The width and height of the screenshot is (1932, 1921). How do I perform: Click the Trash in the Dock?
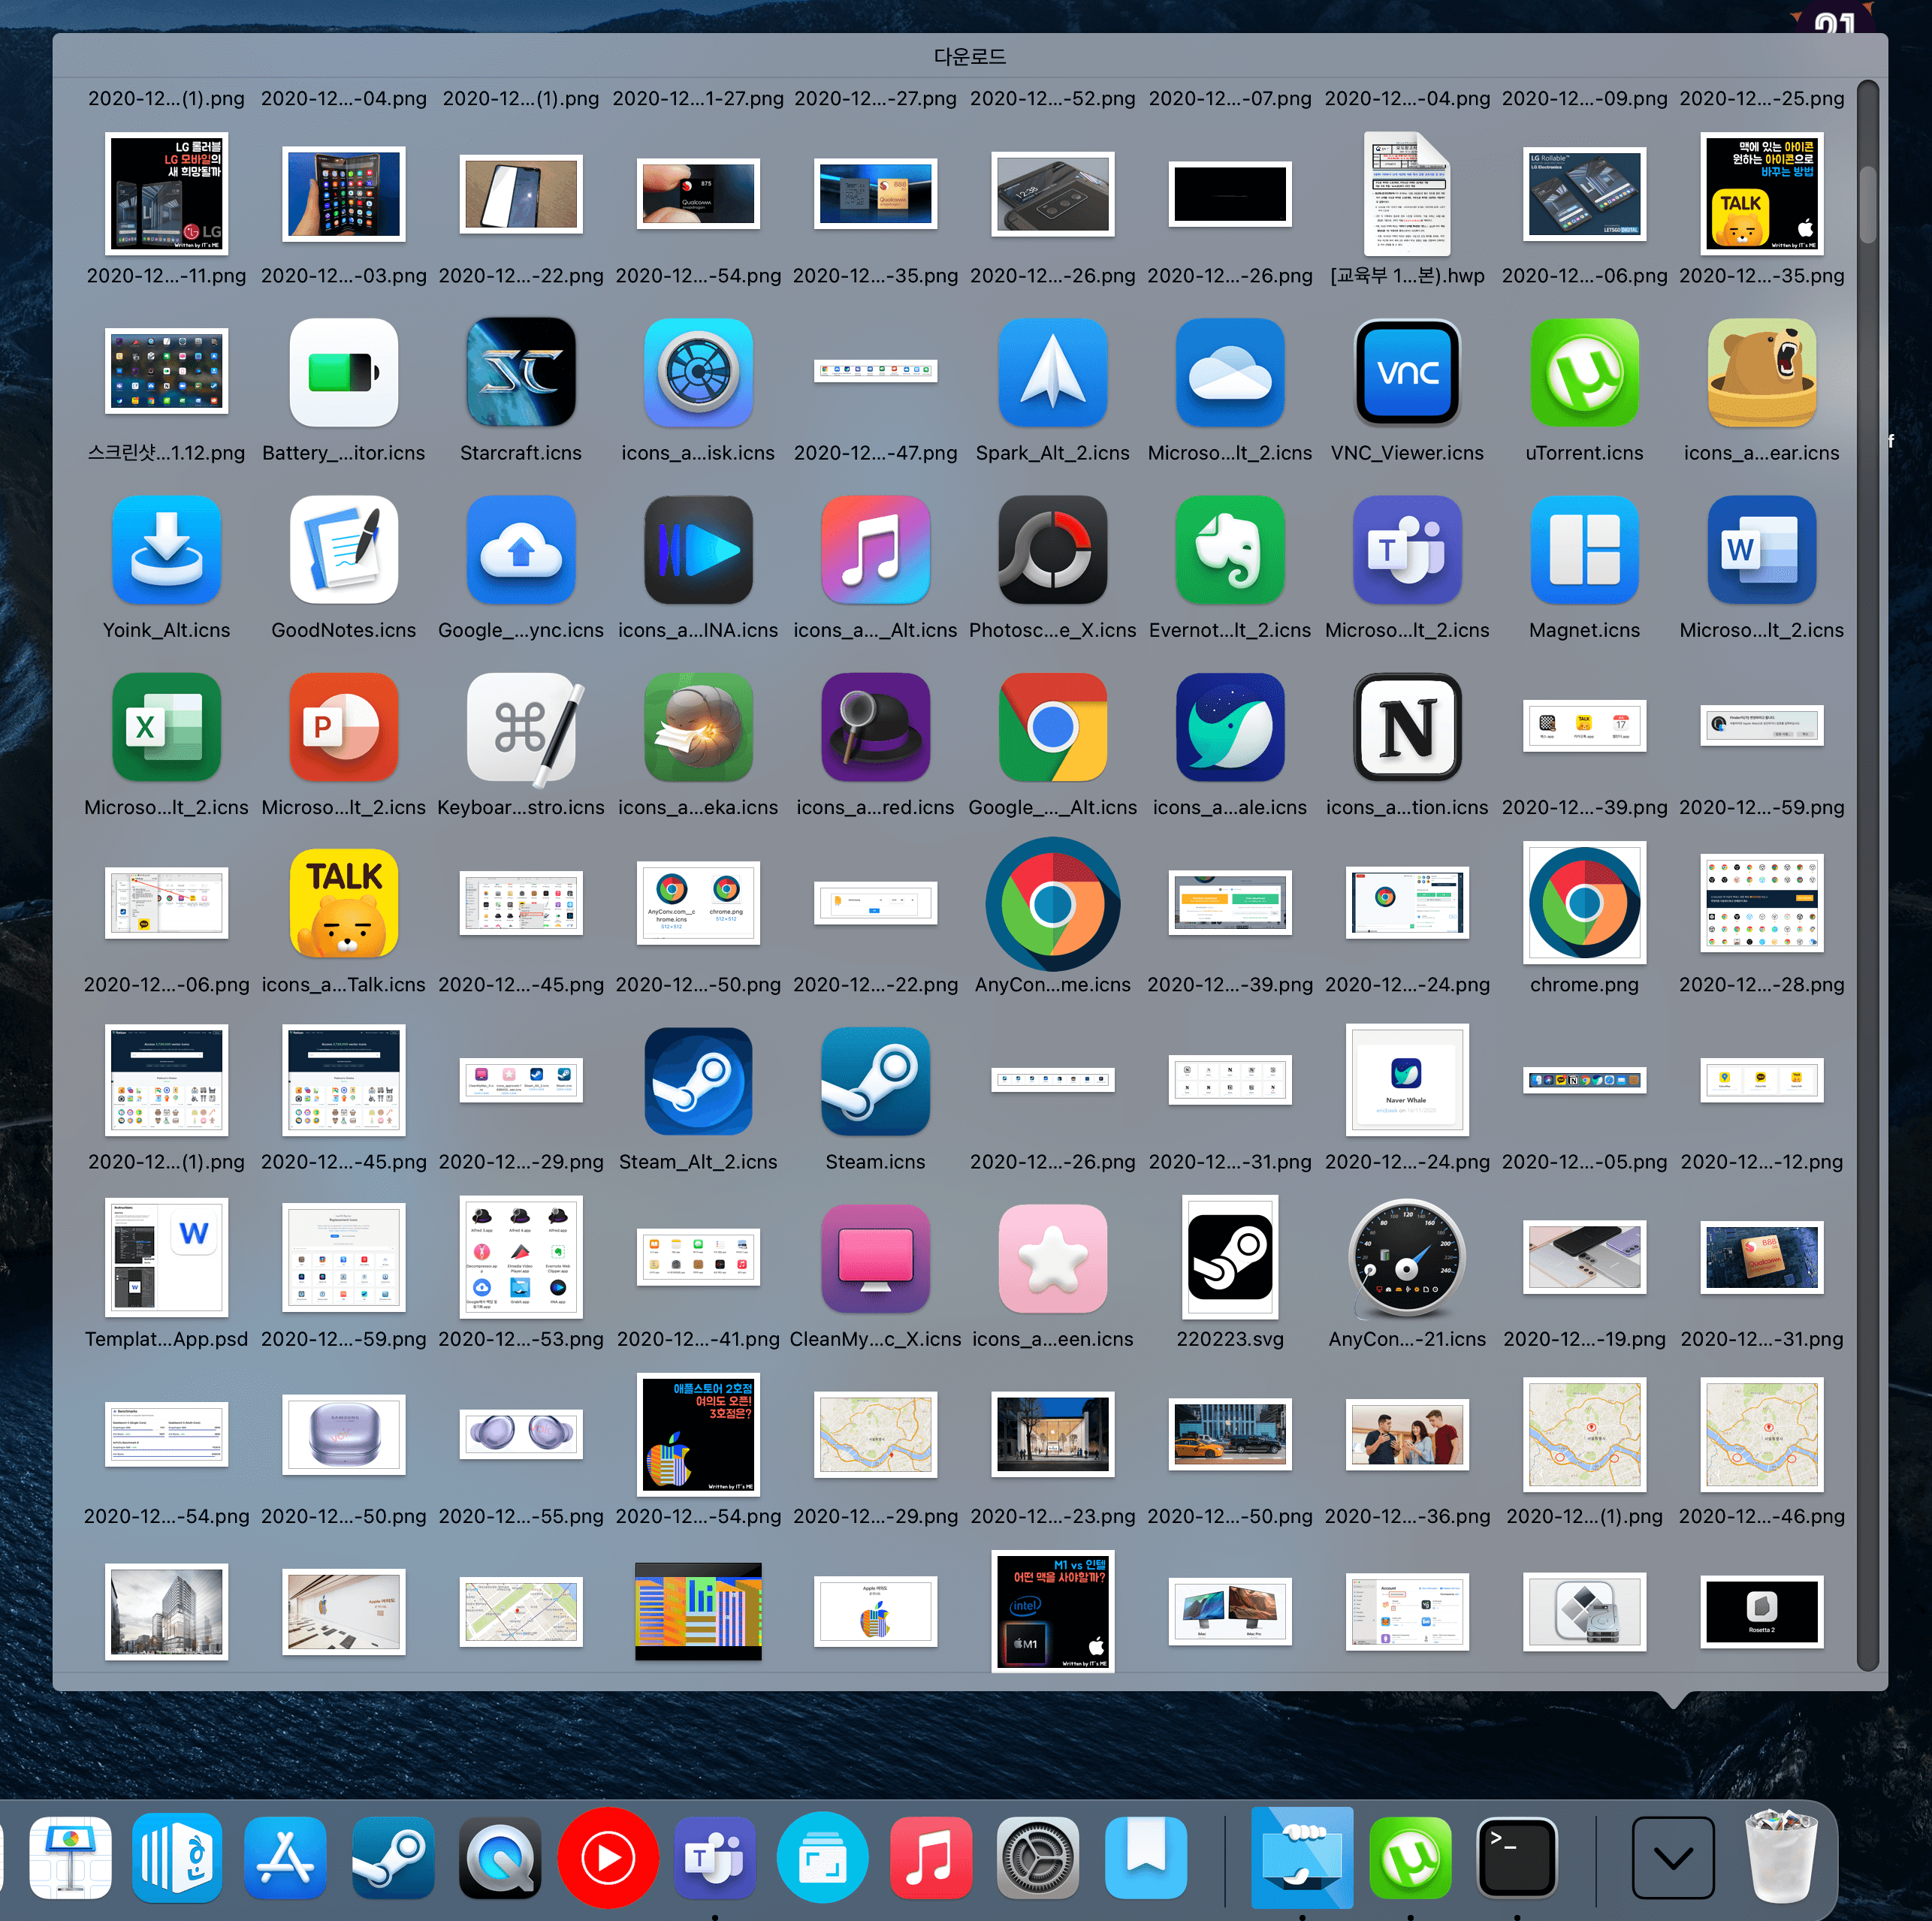click(1780, 1859)
